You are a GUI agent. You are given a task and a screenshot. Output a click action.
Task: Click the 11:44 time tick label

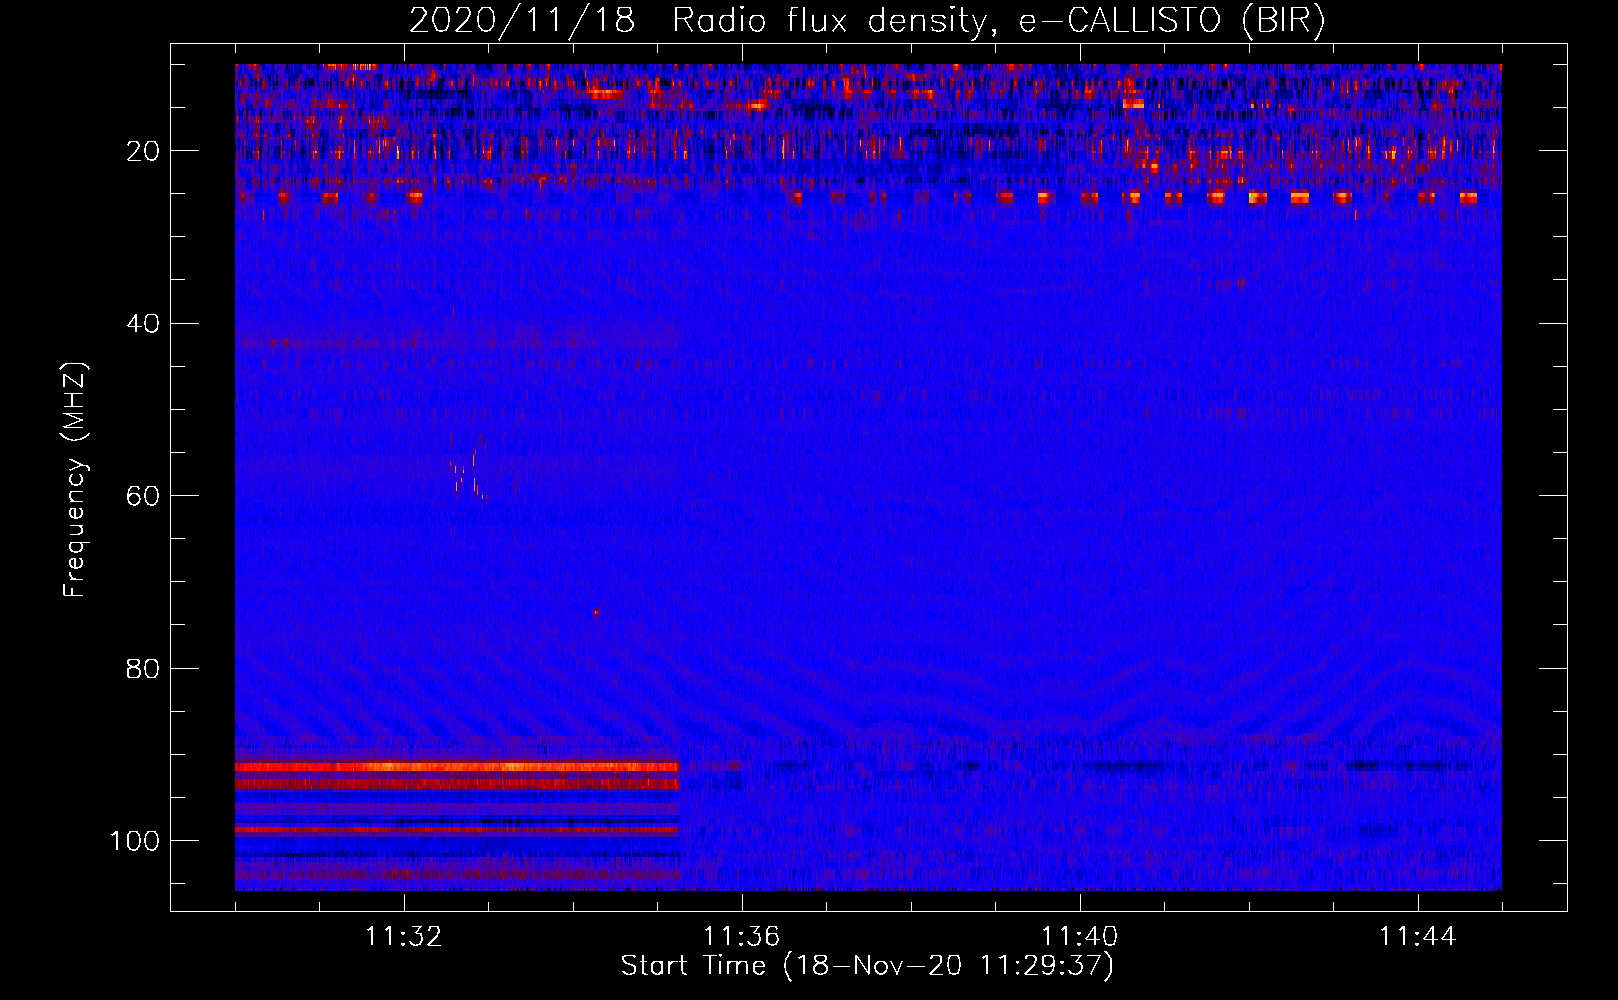[x=1418, y=937]
